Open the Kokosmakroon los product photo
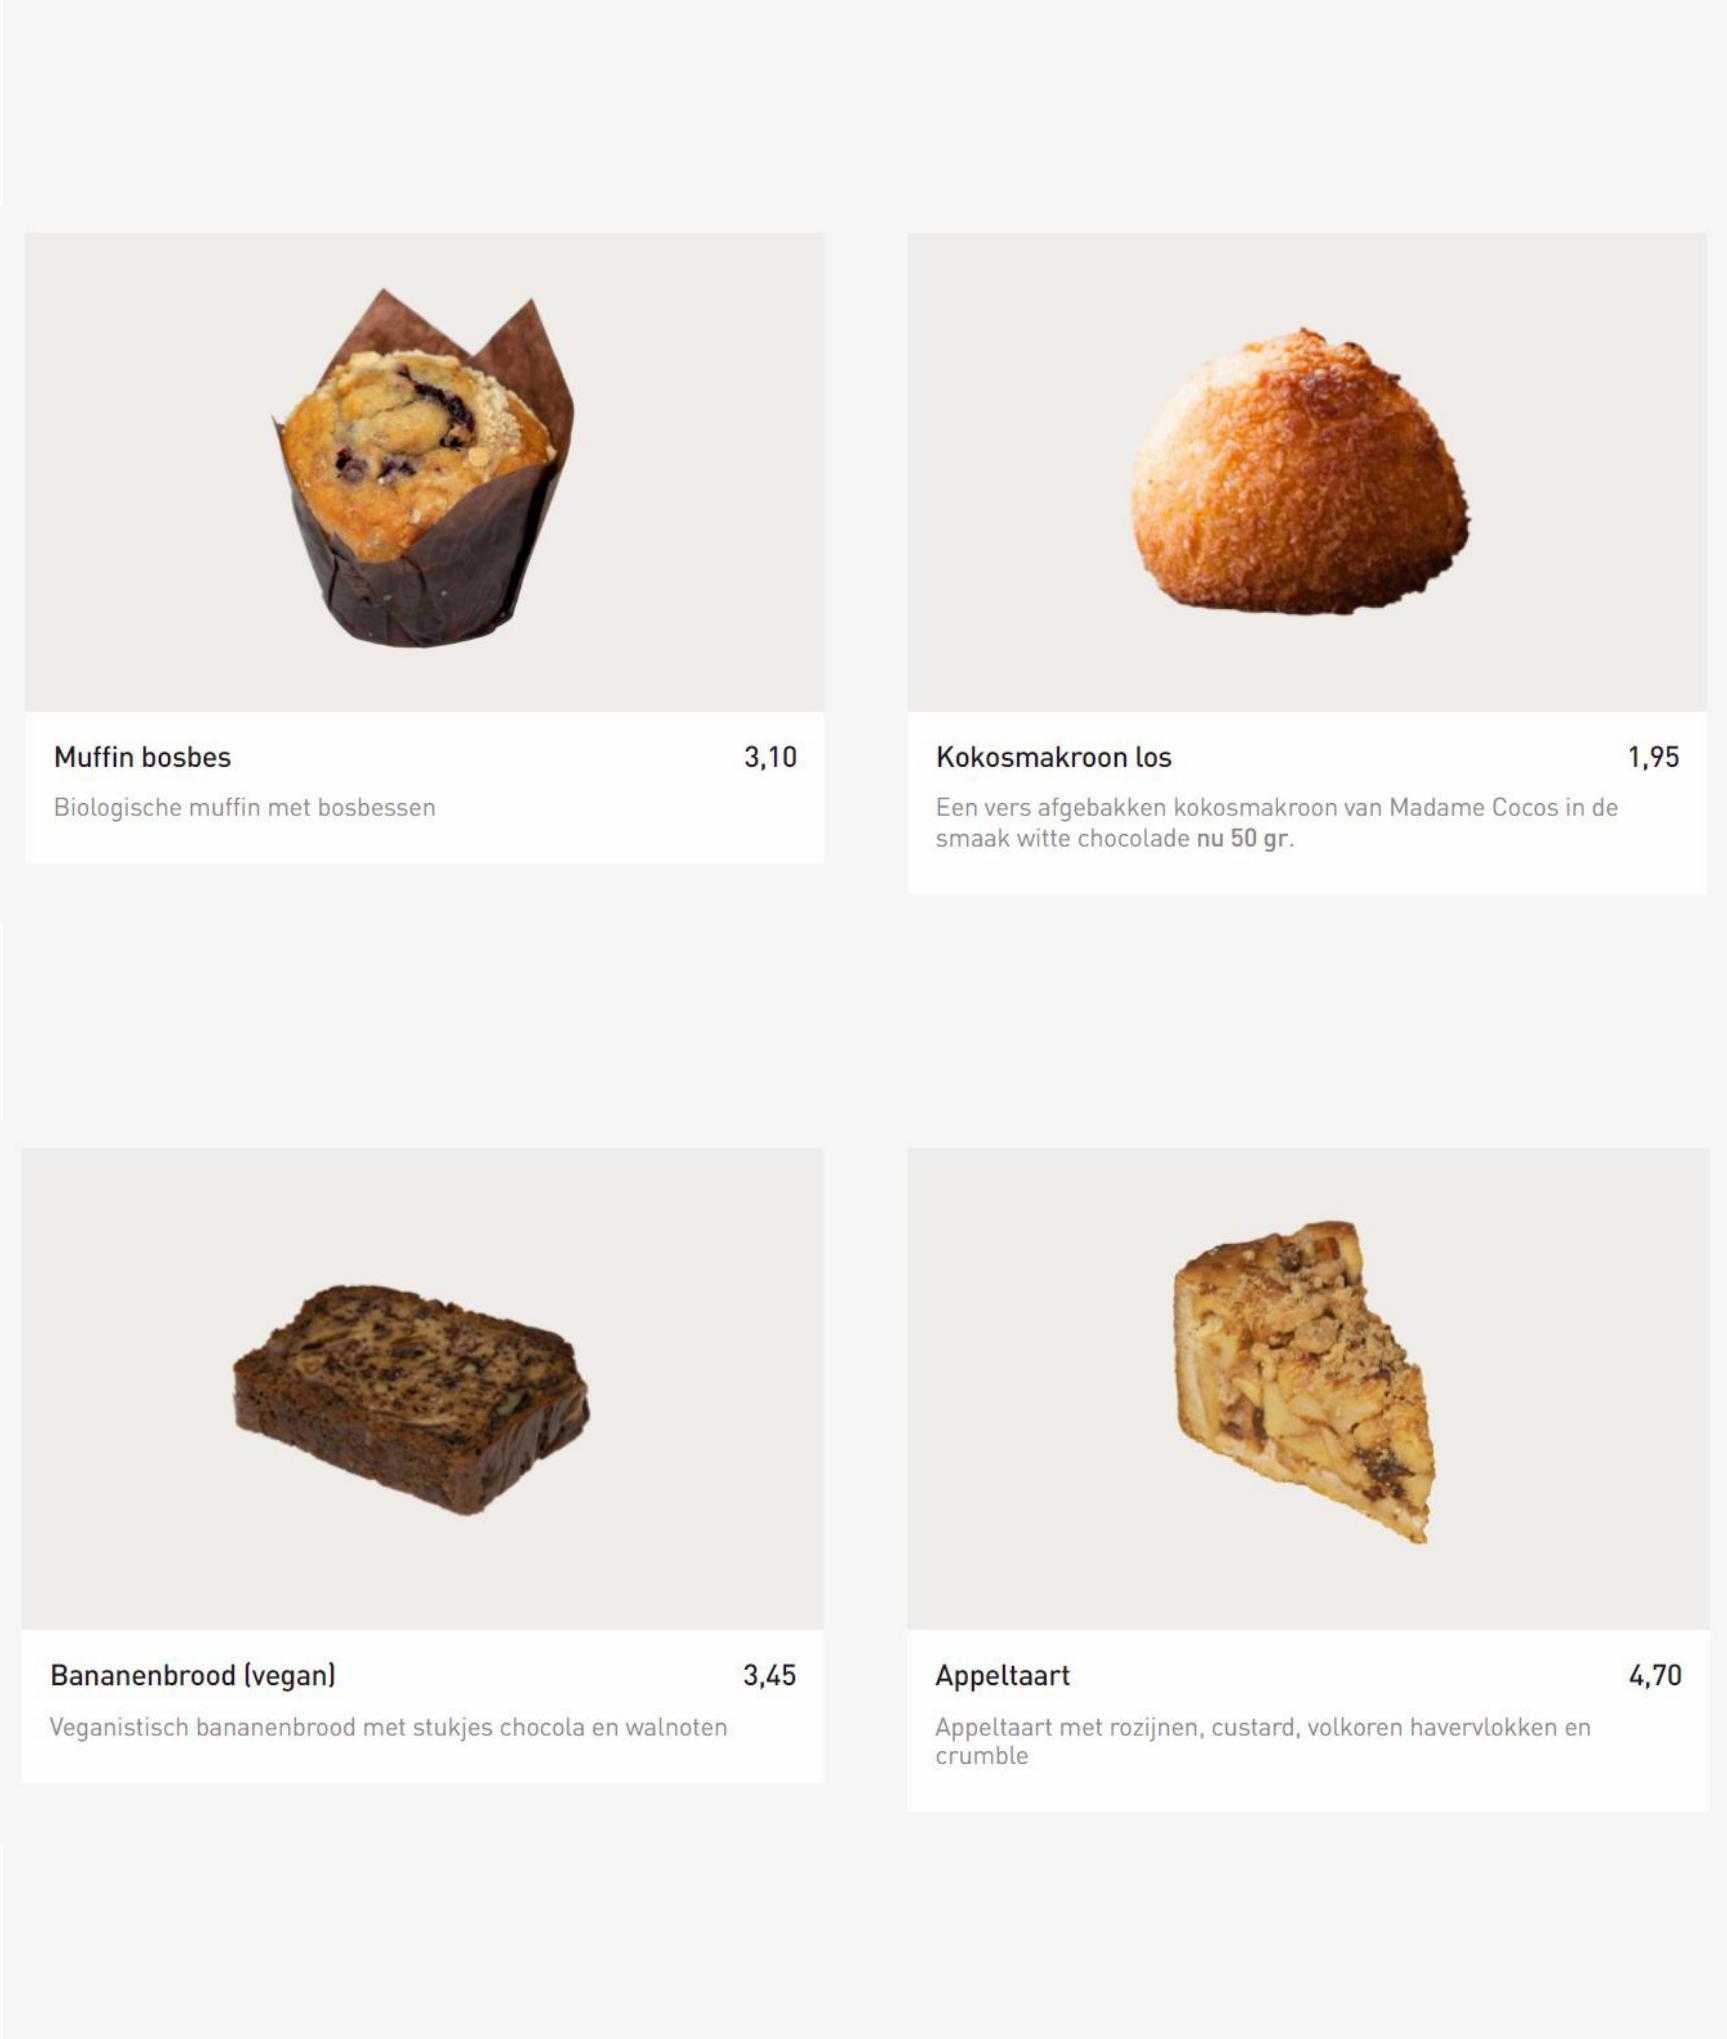1727x2039 pixels. (x=1307, y=472)
